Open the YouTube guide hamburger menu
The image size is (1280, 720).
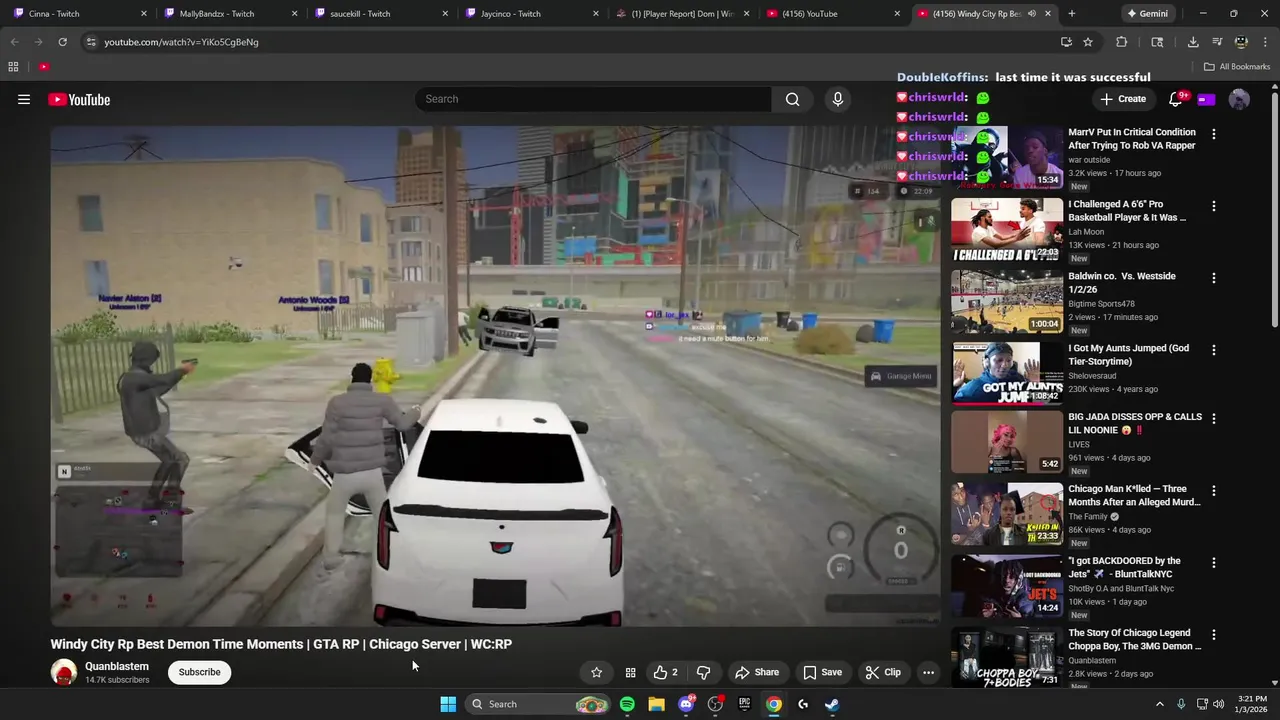(24, 99)
